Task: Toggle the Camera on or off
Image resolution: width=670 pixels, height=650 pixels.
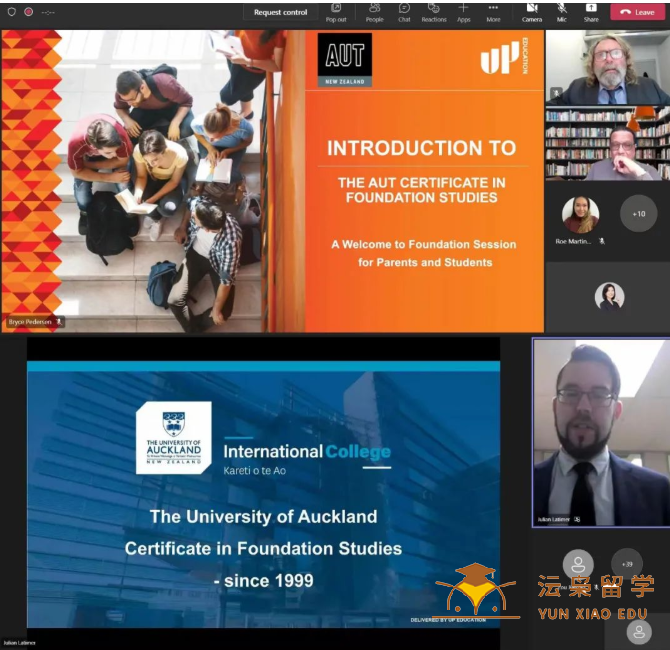Action: pos(532,12)
